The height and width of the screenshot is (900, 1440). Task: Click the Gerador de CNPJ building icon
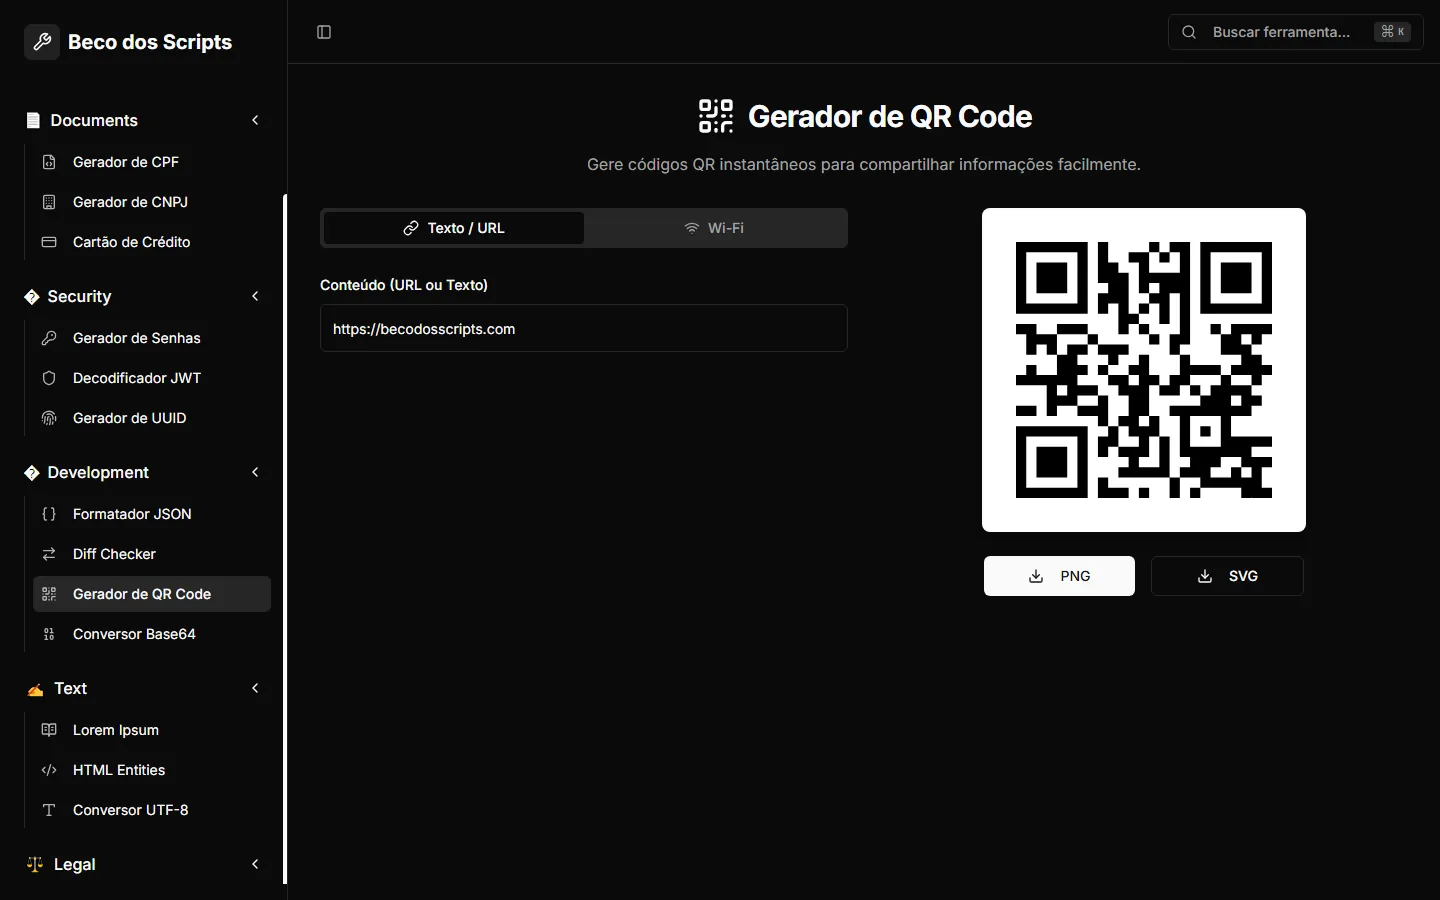point(49,202)
